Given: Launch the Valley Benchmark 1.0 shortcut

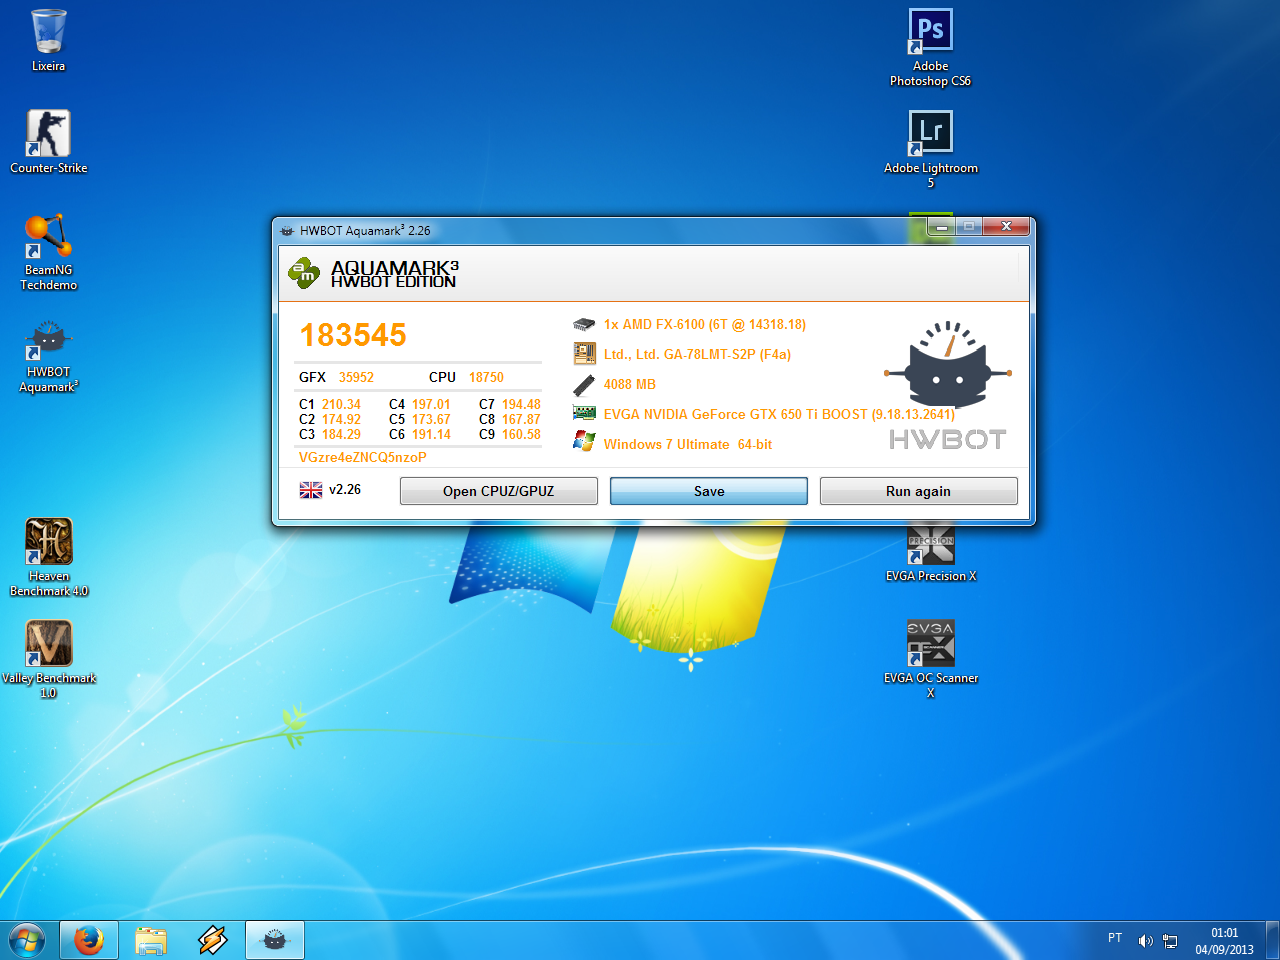Looking at the screenshot, I should click(48, 658).
